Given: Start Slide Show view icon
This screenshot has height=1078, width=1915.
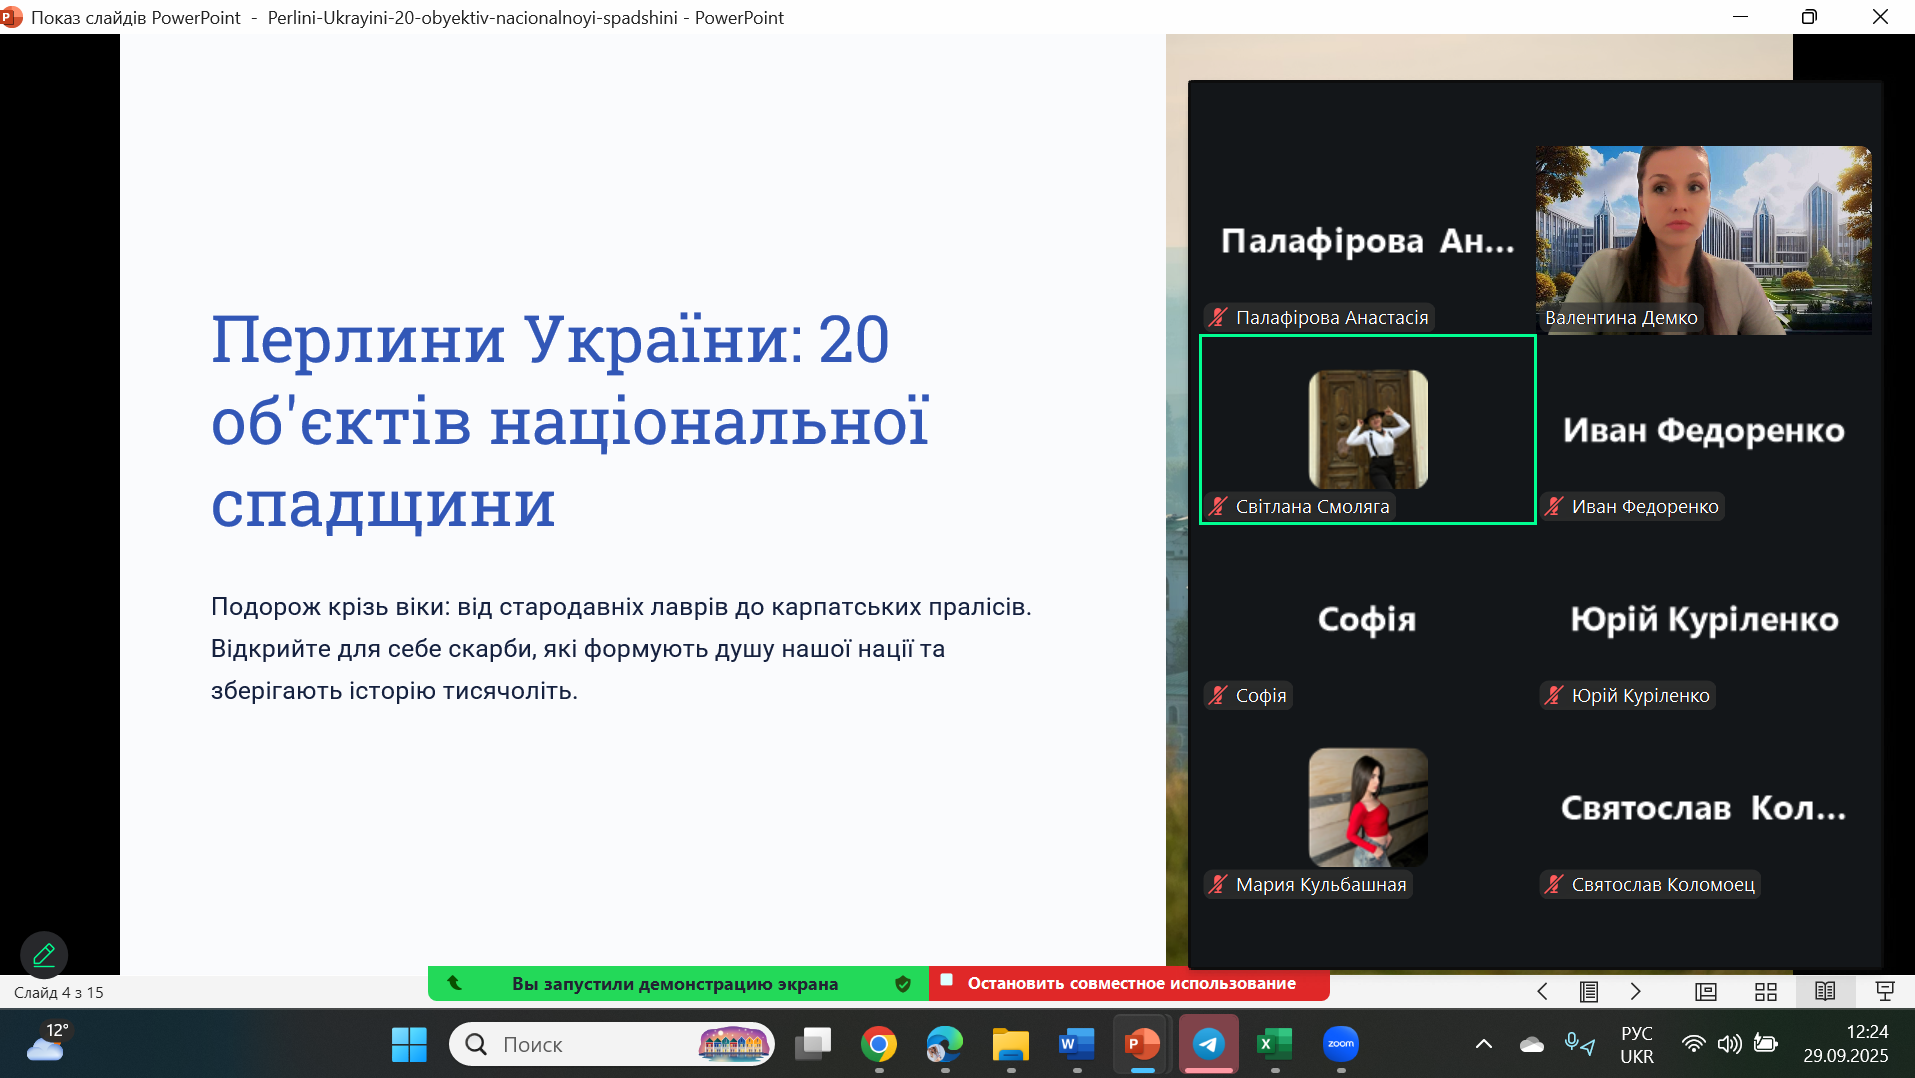Looking at the screenshot, I should click(x=1885, y=991).
